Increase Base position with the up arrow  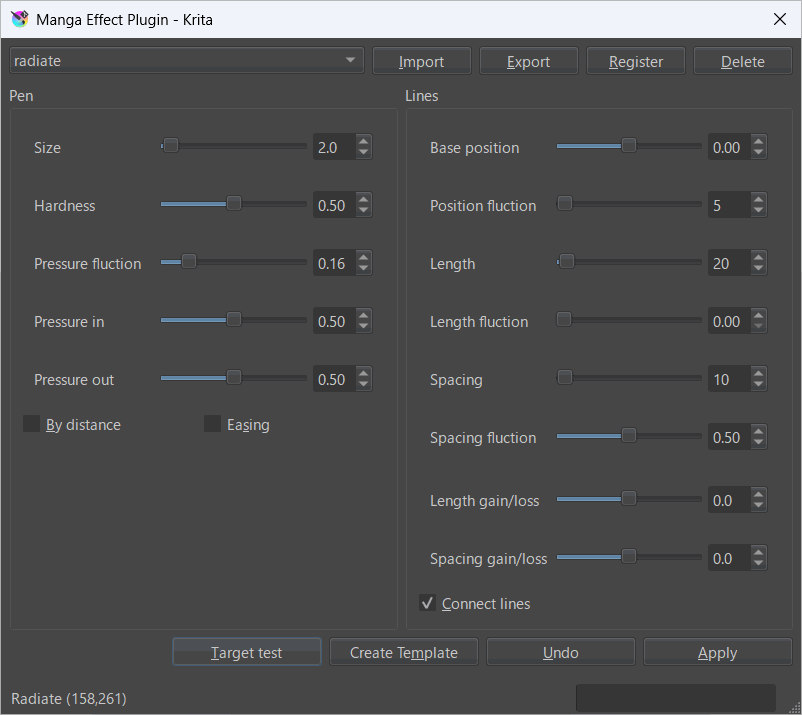pyautogui.click(x=759, y=141)
